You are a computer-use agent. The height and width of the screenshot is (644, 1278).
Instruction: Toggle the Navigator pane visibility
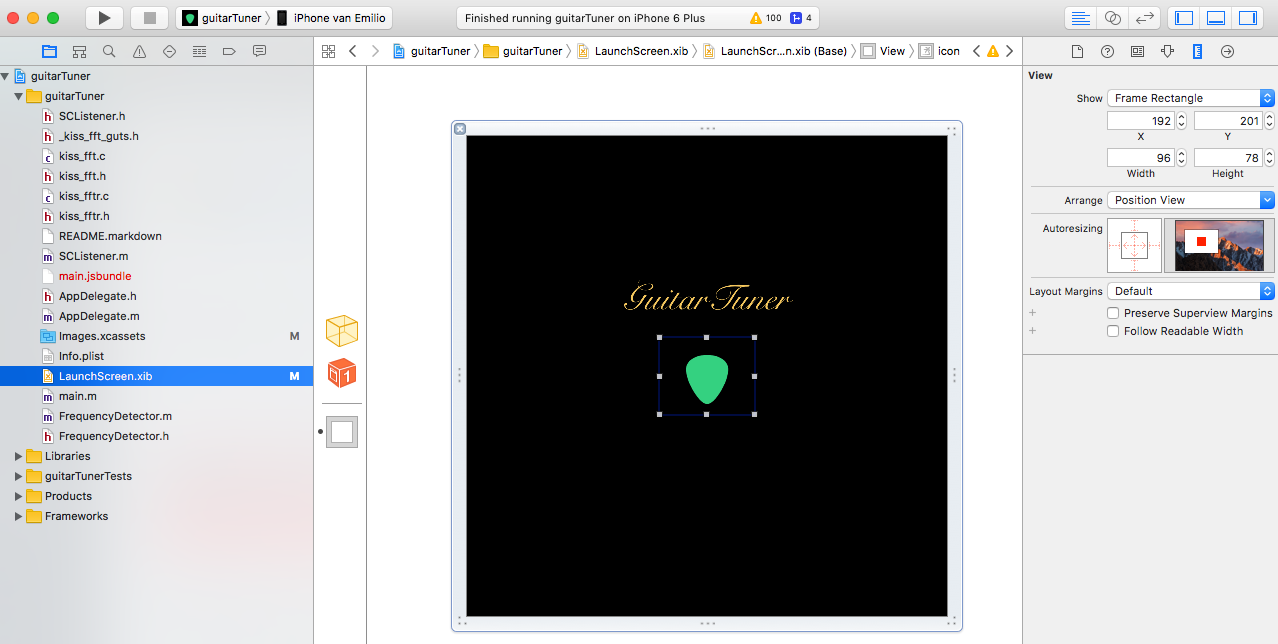pyautogui.click(x=1184, y=18)
